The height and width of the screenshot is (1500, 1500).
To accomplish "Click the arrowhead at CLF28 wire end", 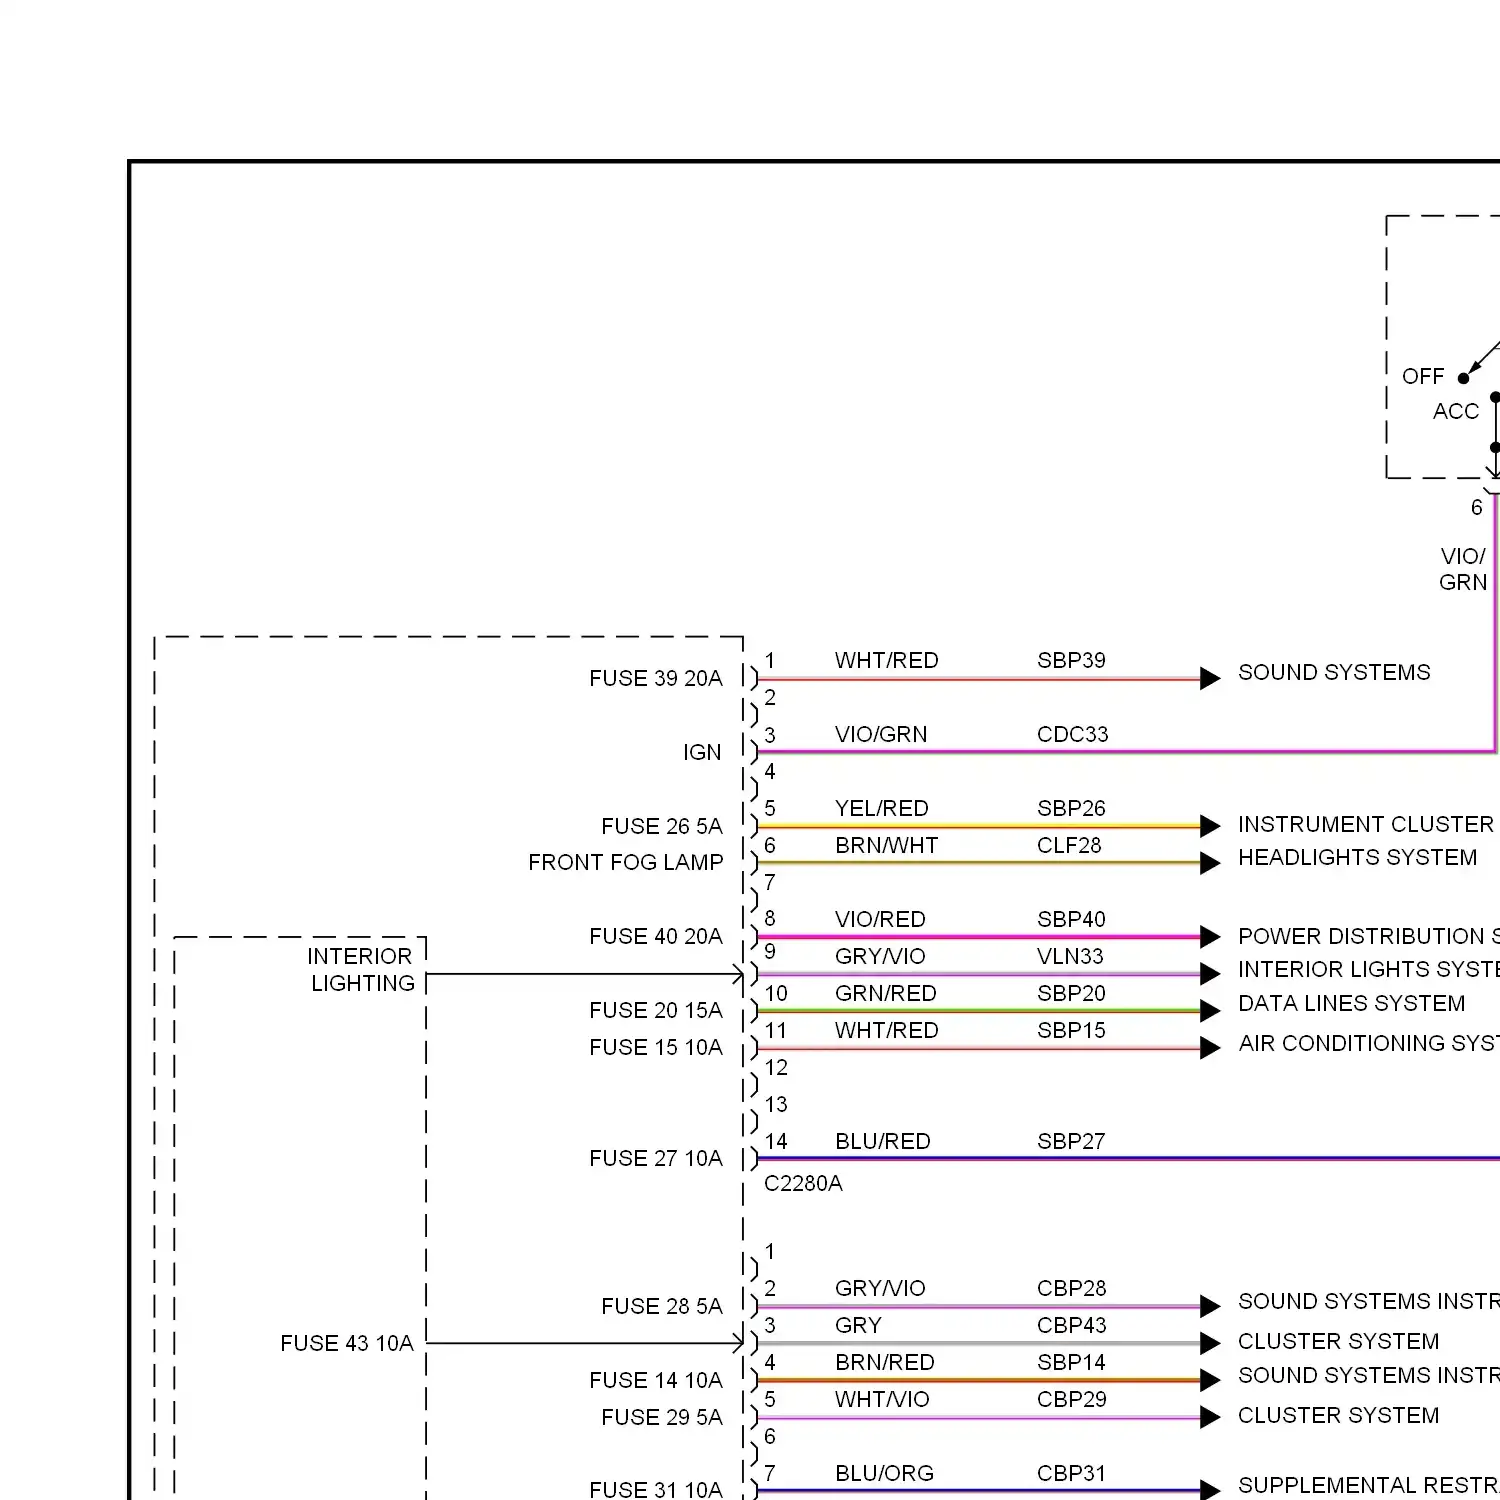I will pyautogui.click(x=1210, y=863).
